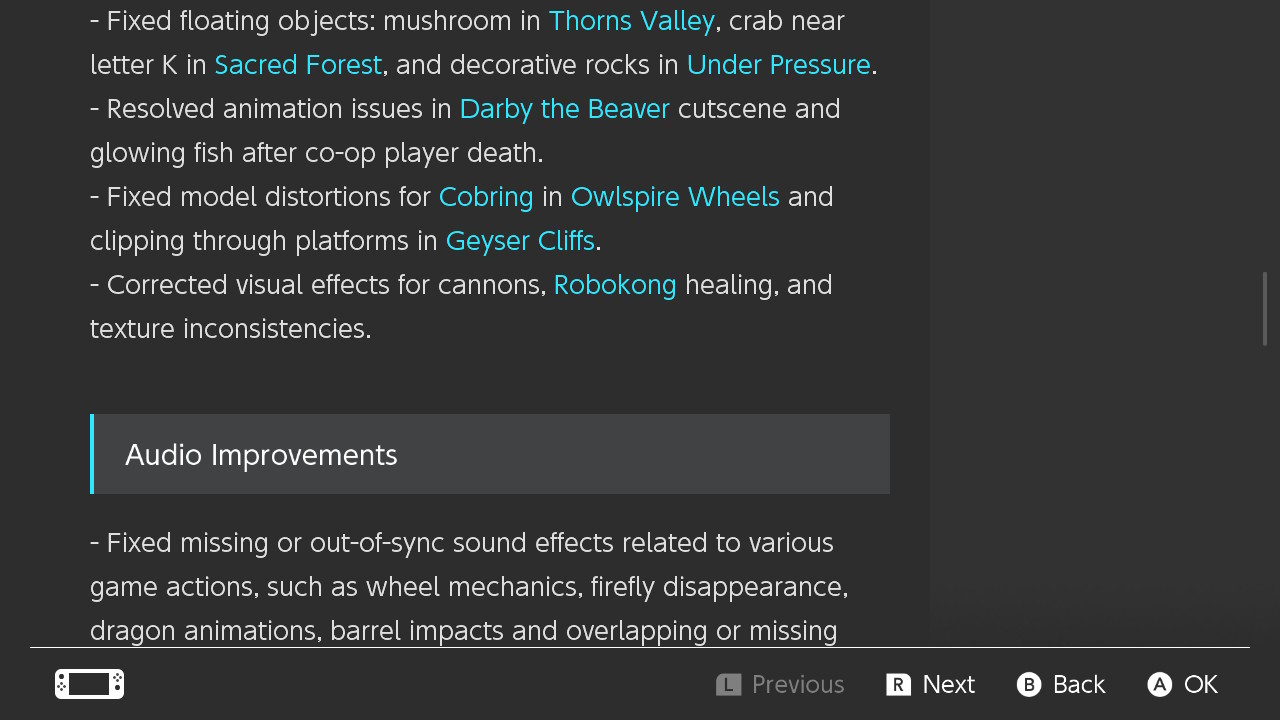The height and width of the screenshot is (720, 1280).
Task: Click the Next text label
Action: (x=948, y=684)
